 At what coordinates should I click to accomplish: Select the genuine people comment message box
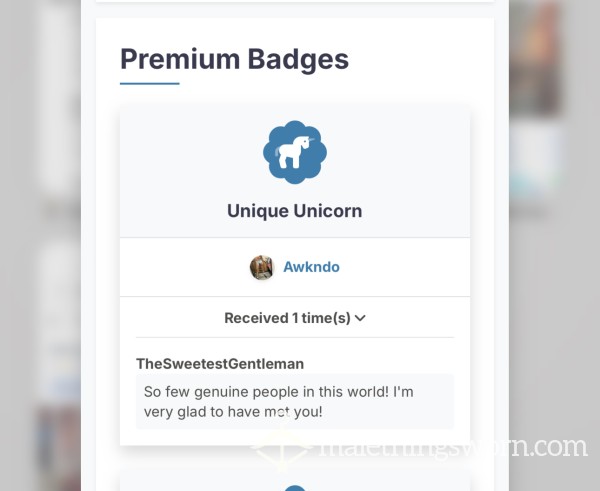point(295,401)
